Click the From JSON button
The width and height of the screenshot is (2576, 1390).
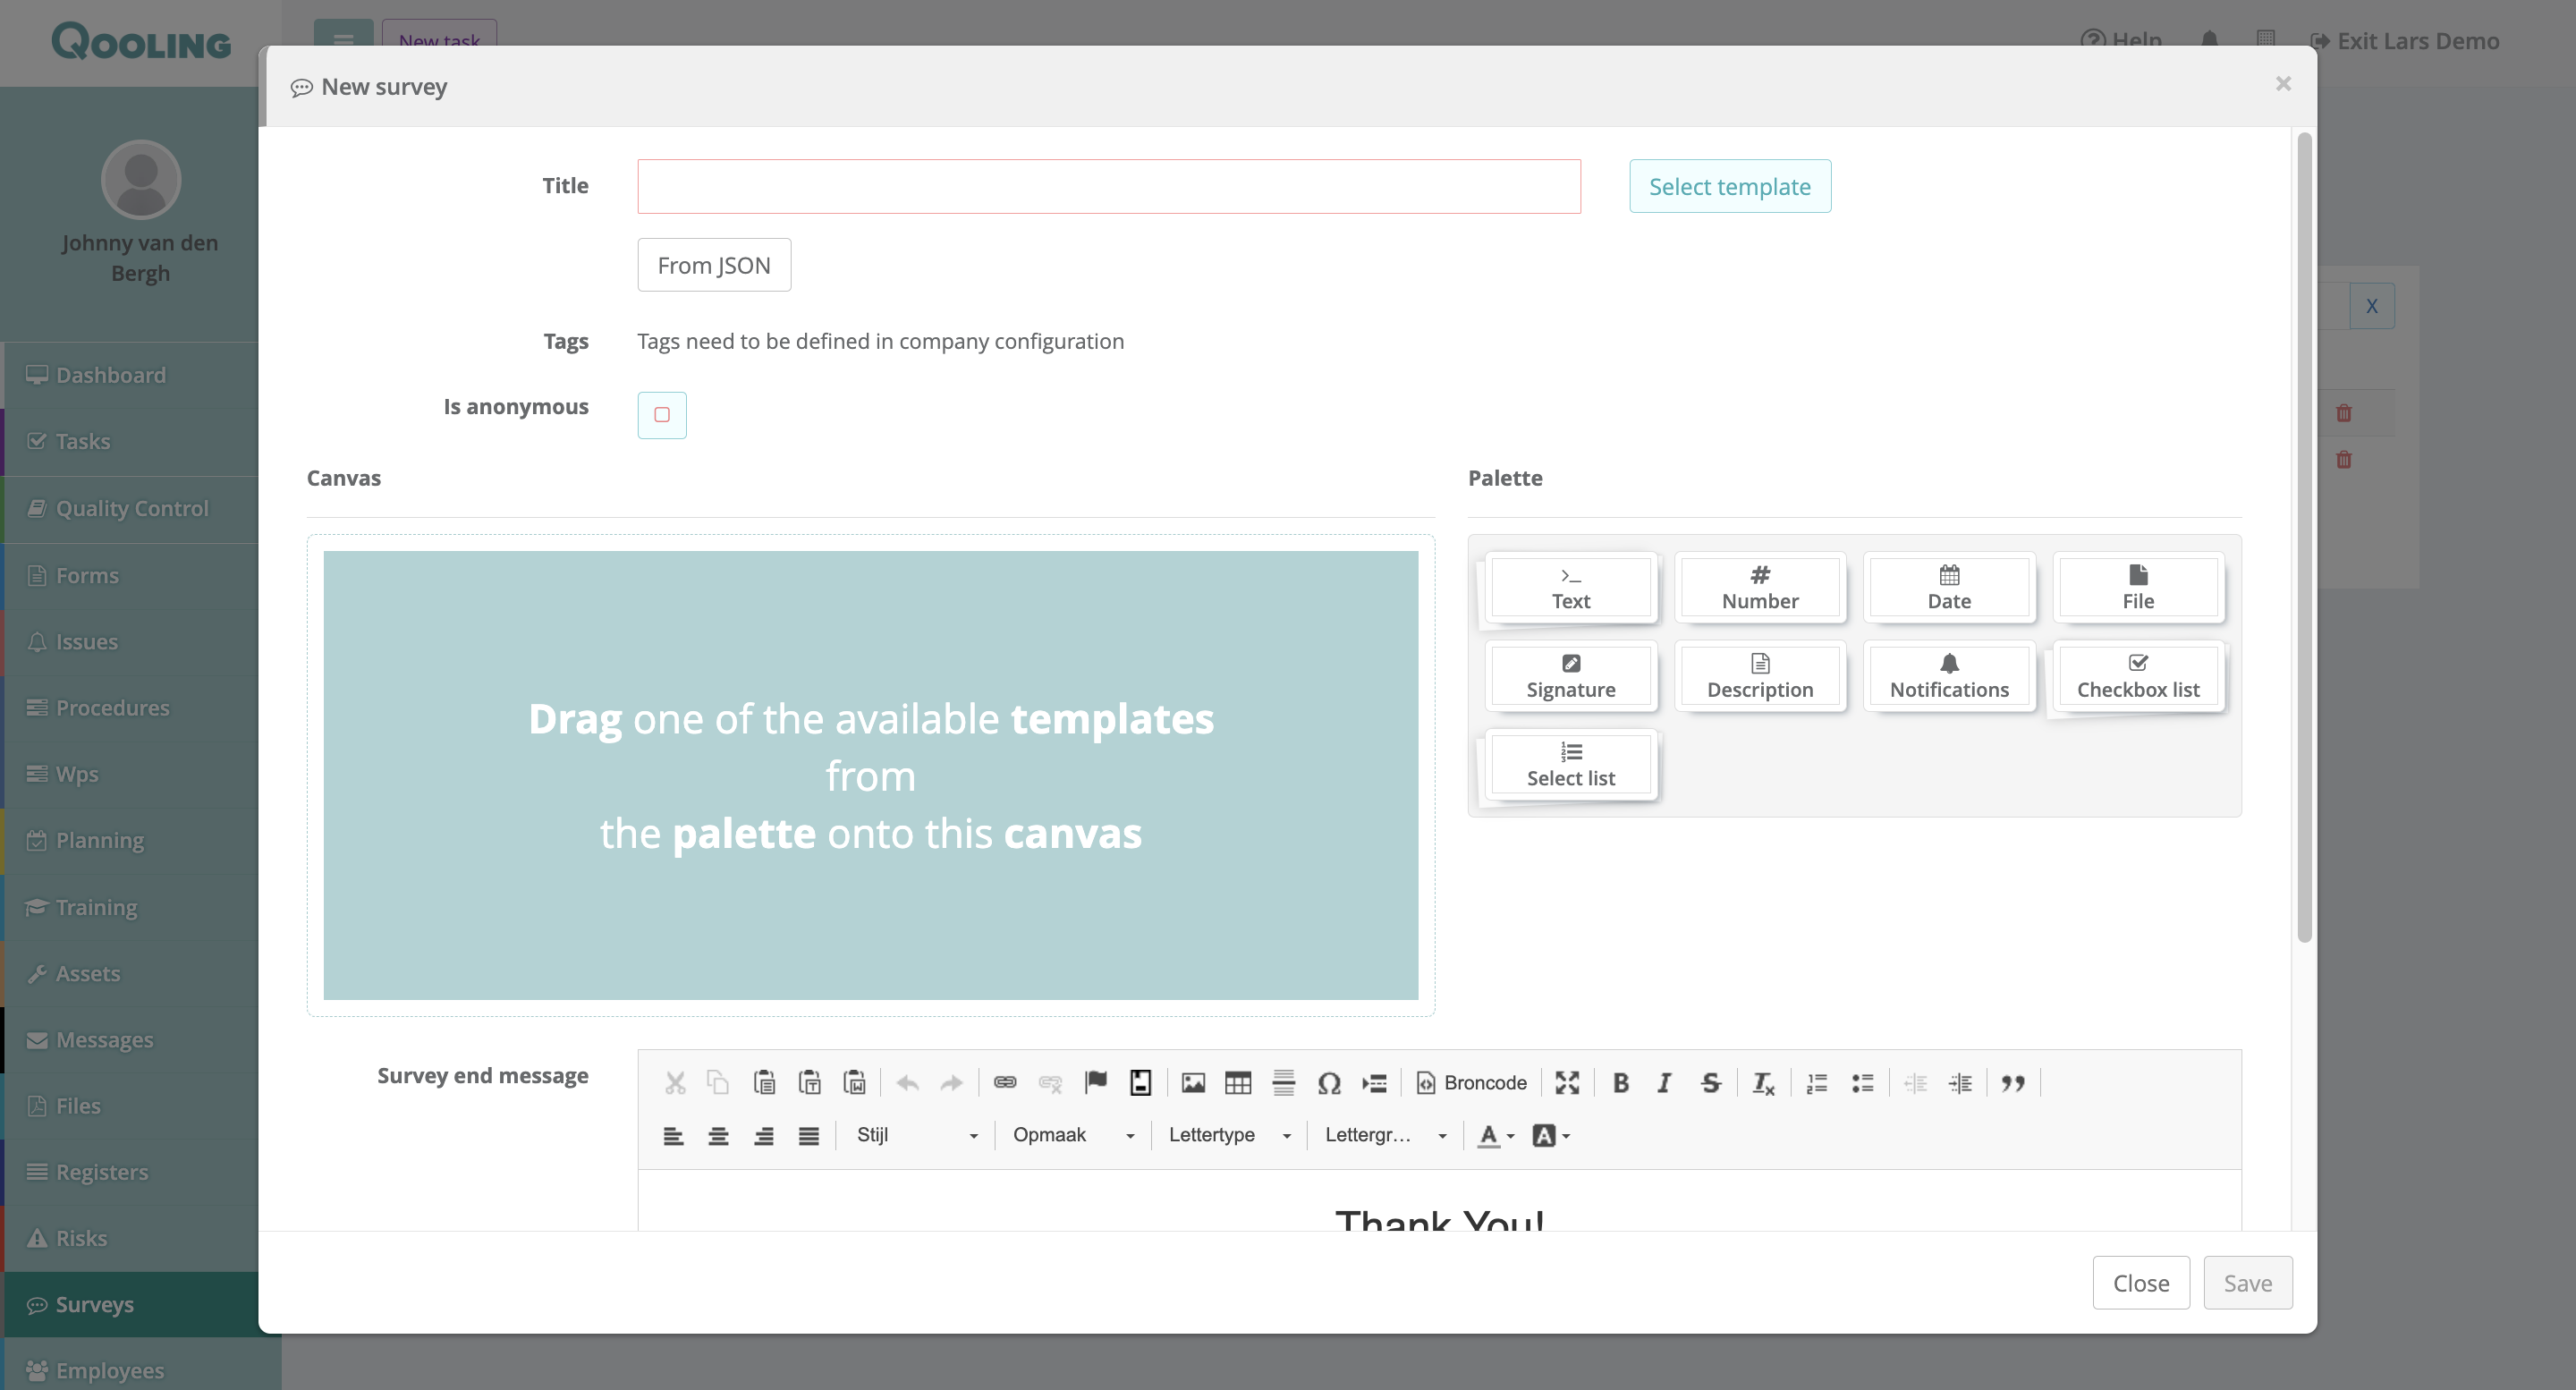click(x=714, y=266)
